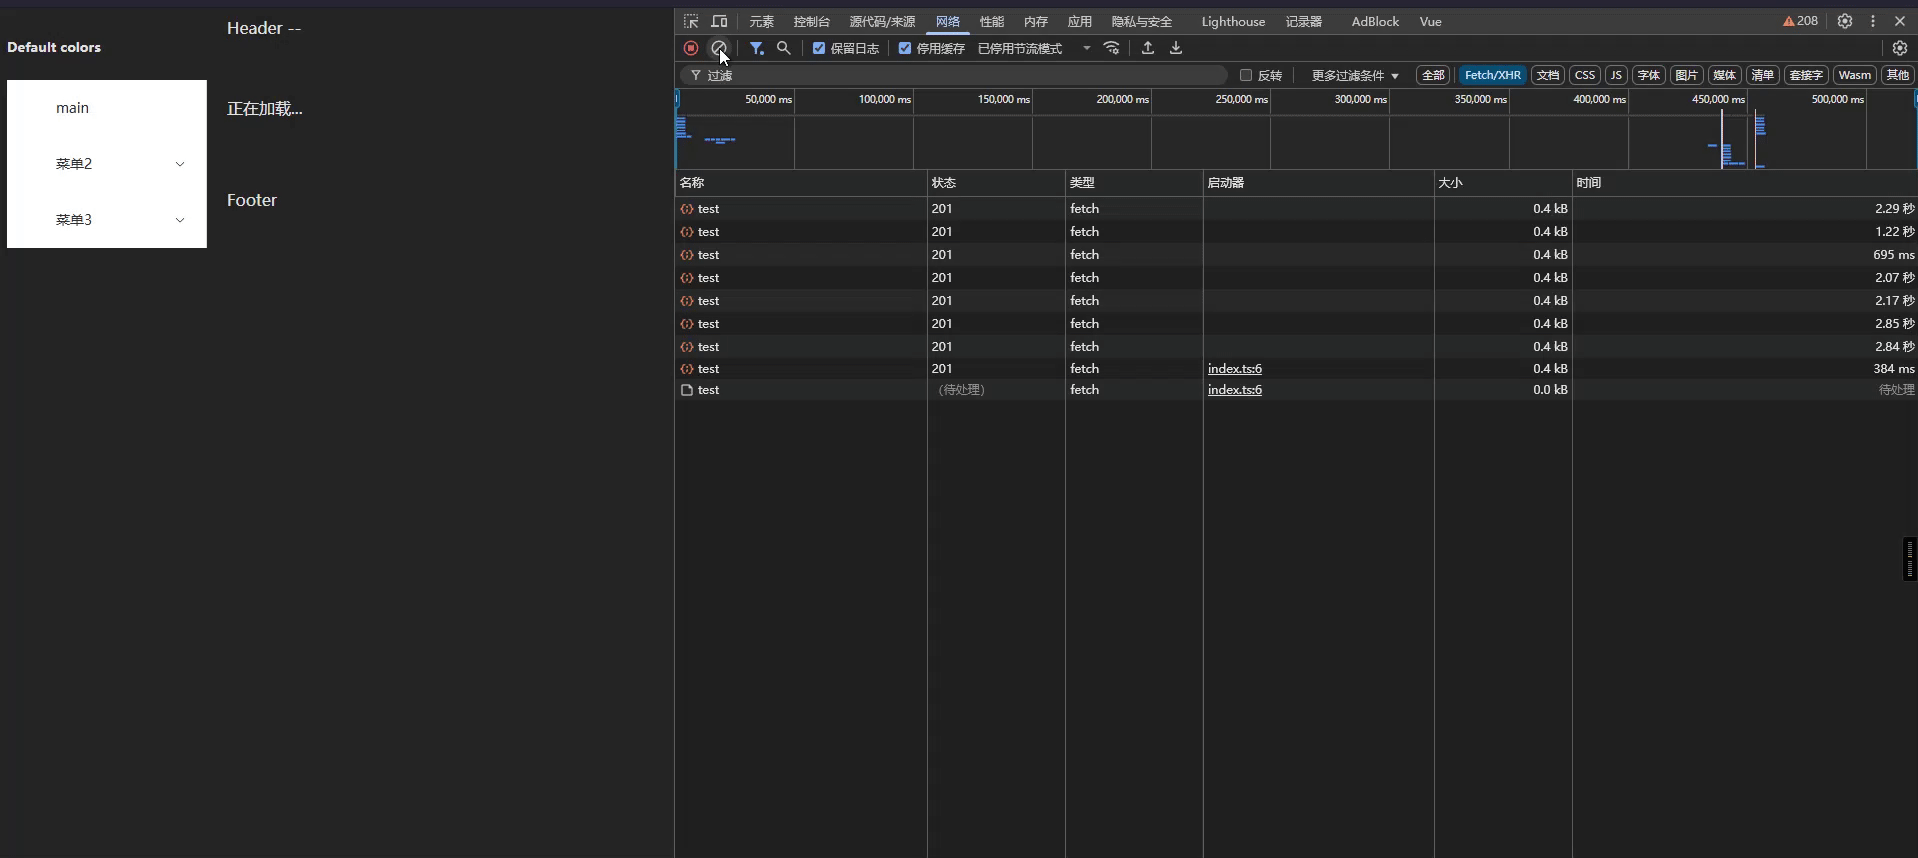Image resolution: width=1918 pixels, height=858 pixels.
Task: Toggle the device toolbar icon
Action: click(719, 21)
